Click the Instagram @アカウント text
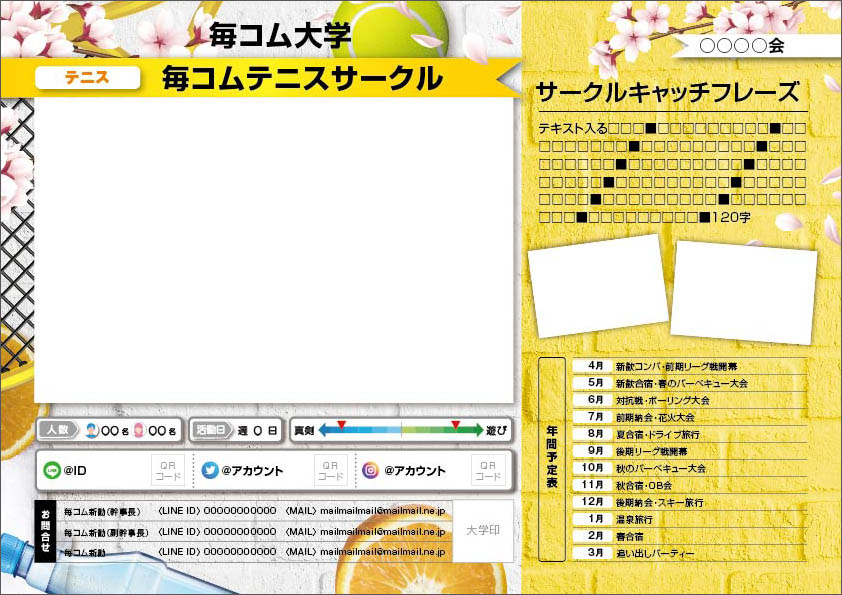842x595 pixels. (x=415, y=471)
